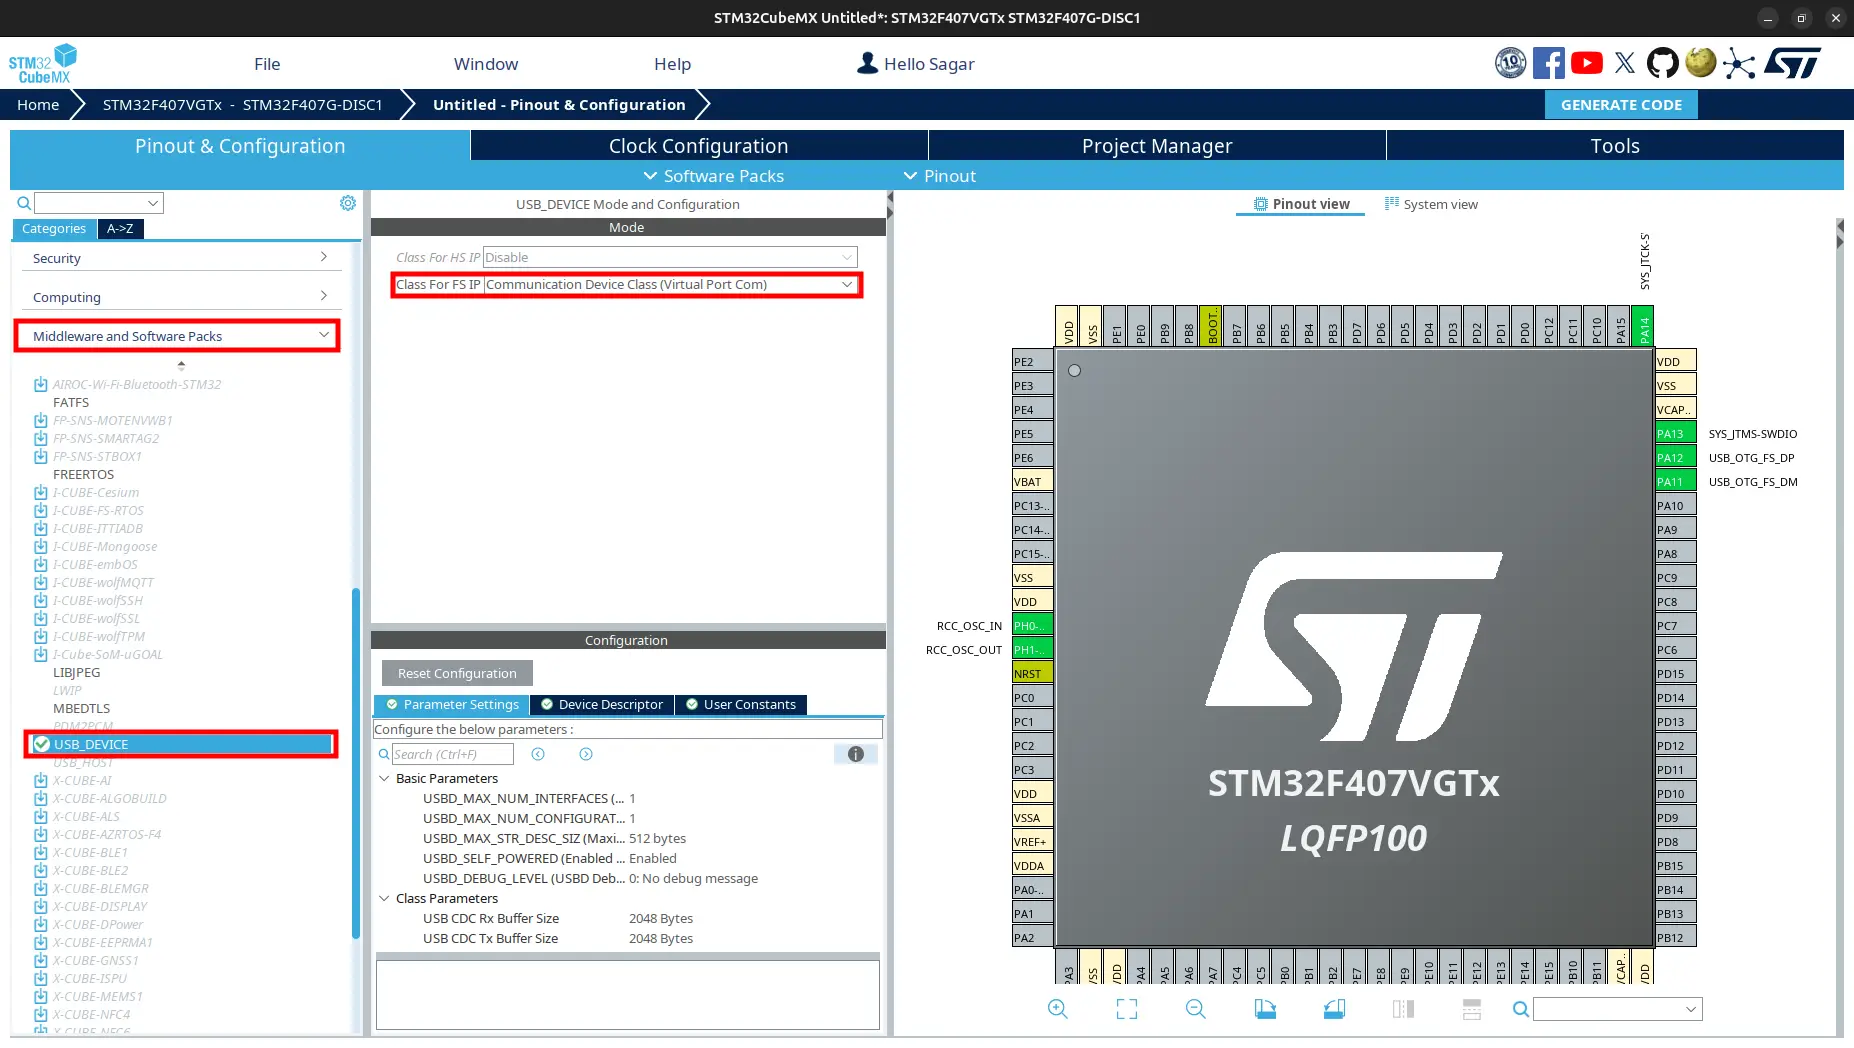The width and height of the screenshot is (1854, 1048).
Task: Collapse Middleware and Software Packs category
Action: click(177, 336)
